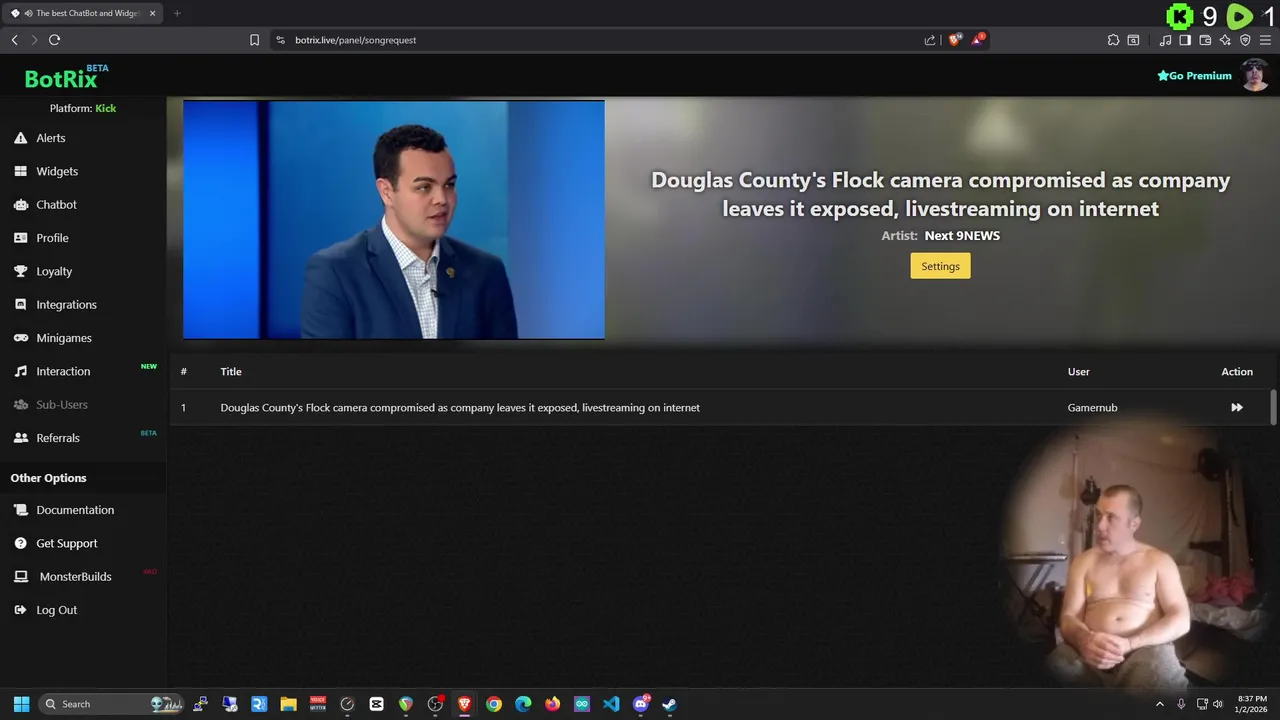Go back in the browser
Image resolution: width=1280 pixels, height=720 pixels.
[x=14, y=40]
